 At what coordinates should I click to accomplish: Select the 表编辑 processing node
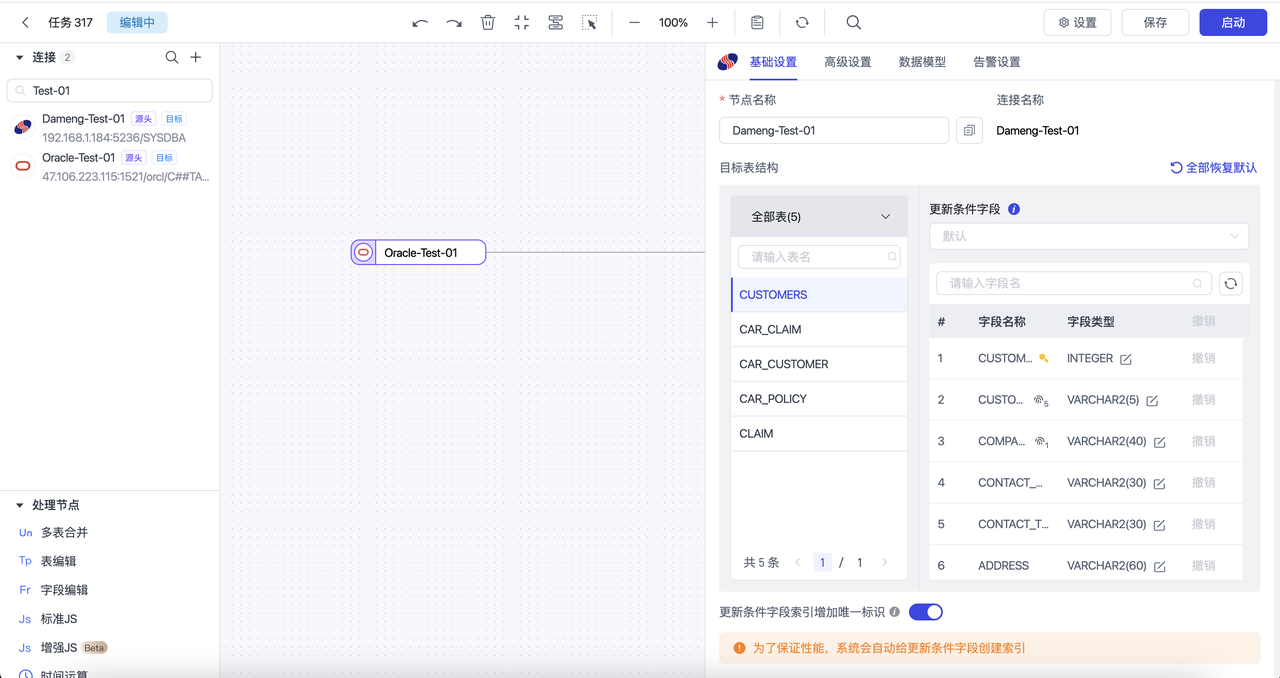tap(58, 562)
